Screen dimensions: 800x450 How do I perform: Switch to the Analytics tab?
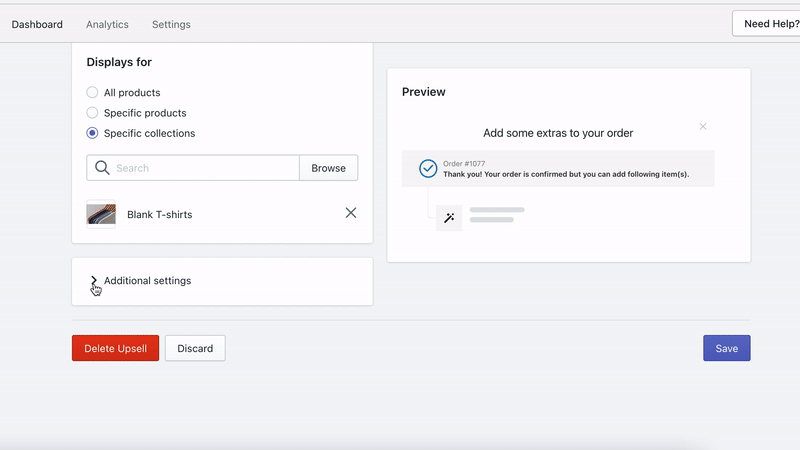pyautogui.click(x=107, y=24)
